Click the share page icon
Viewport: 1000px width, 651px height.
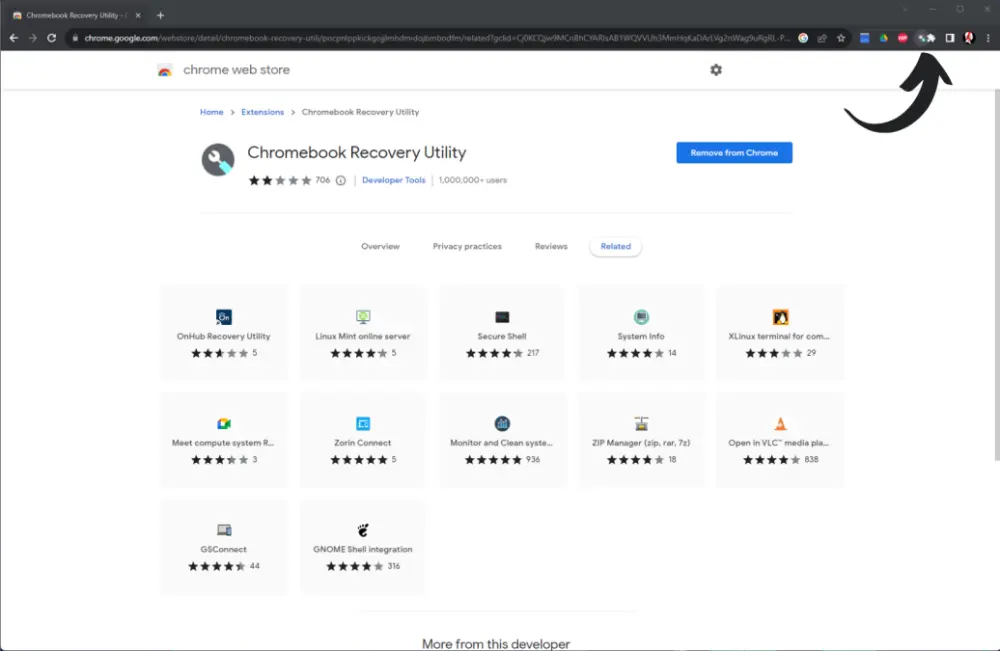click(x=822, y=38)
